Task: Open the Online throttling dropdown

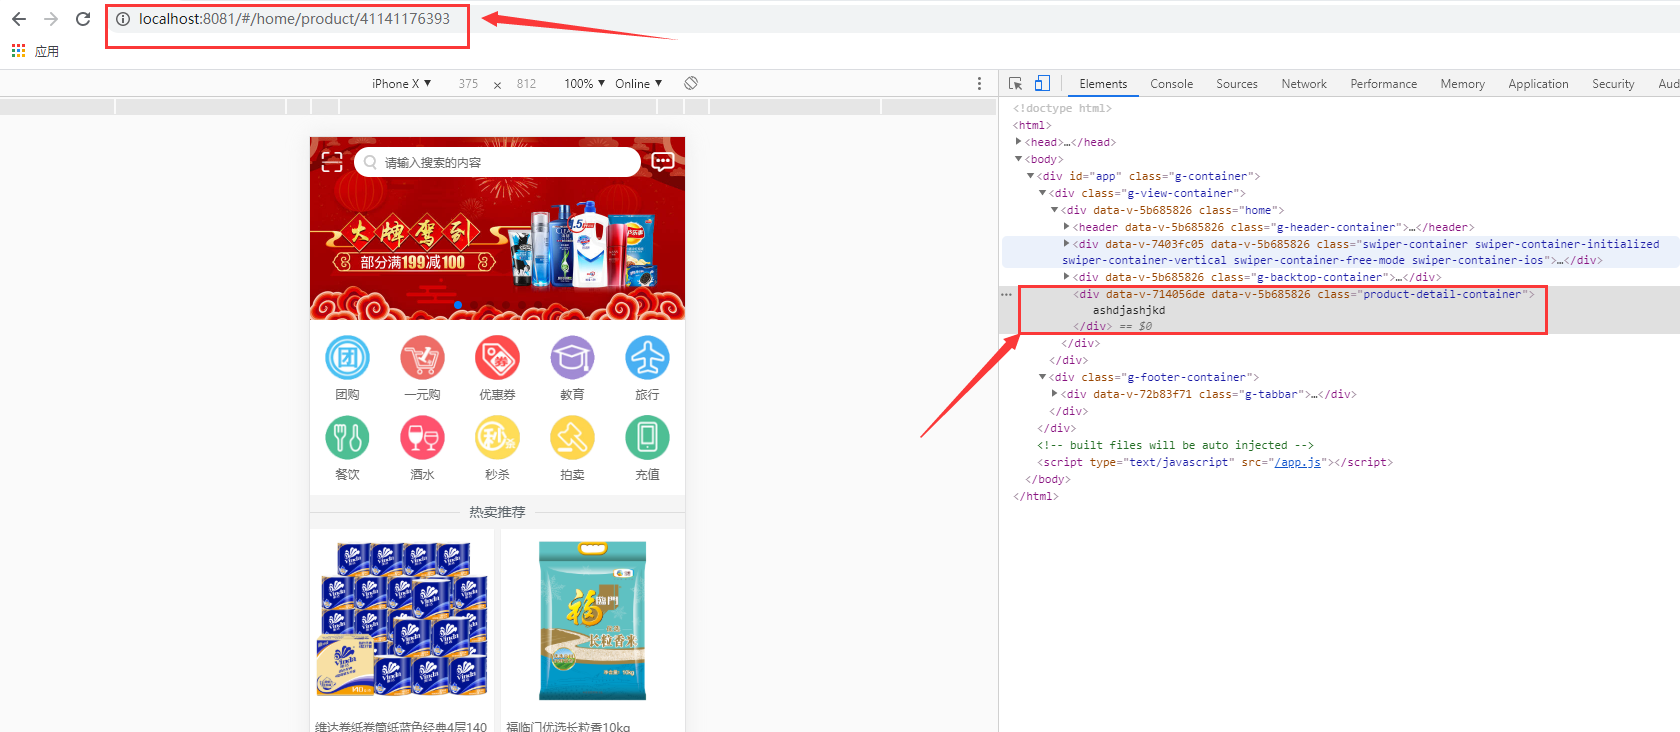Action: pyautogui.click(x=638, y=84)
